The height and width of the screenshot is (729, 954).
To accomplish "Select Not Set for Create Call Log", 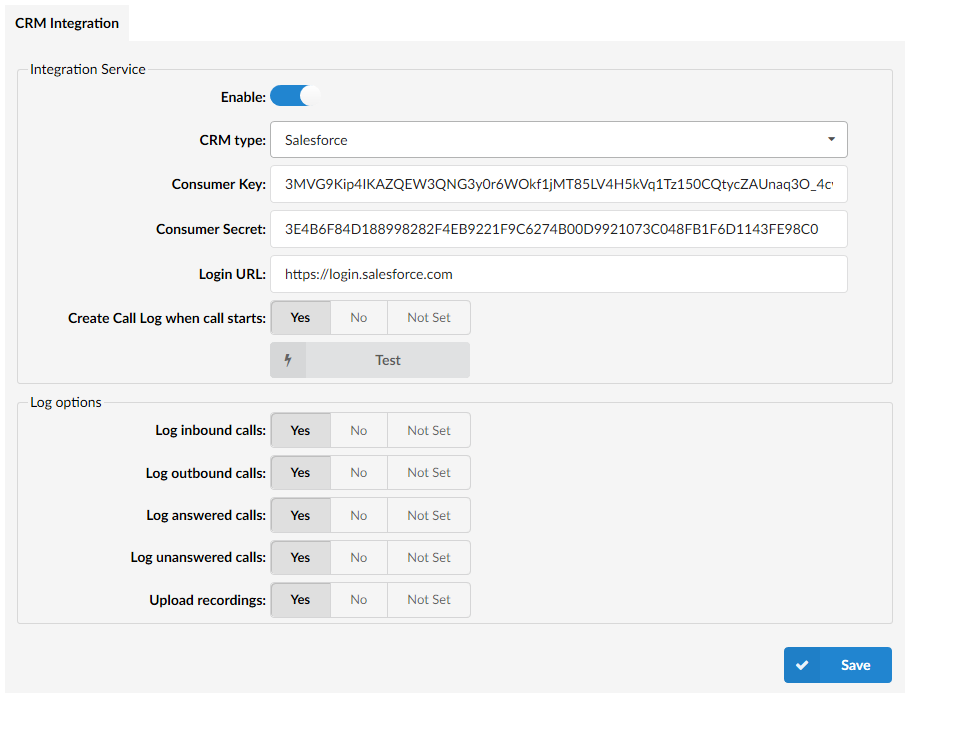I will (x=428, y=318).
